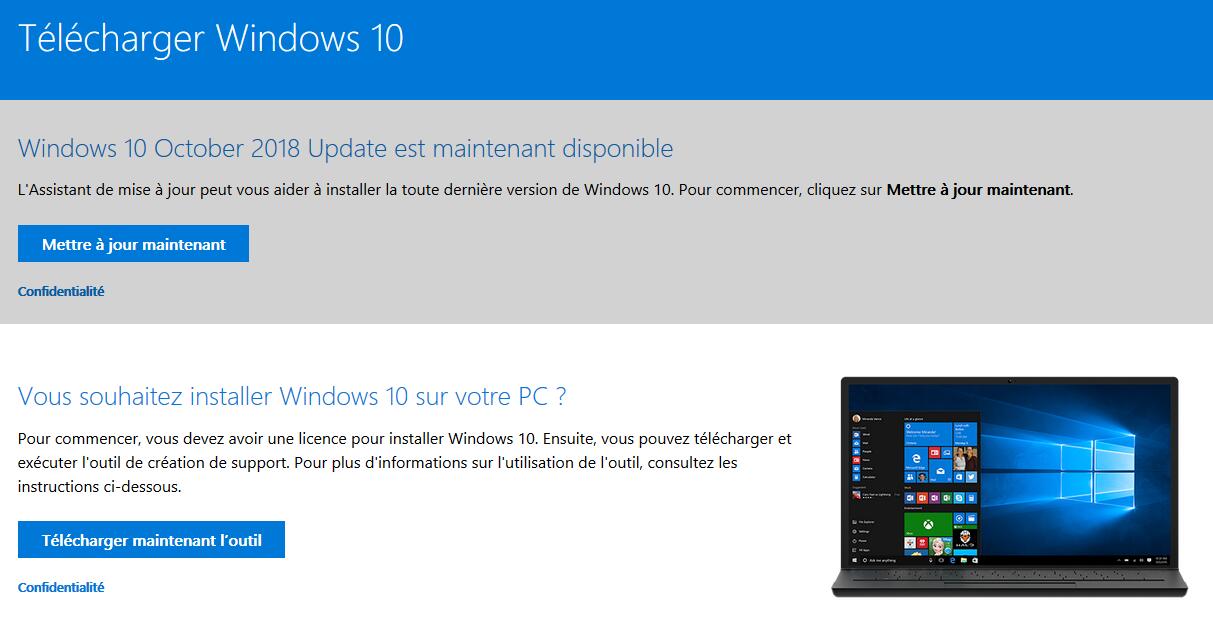Screen dimensions: 1213x624
Task: Click the Xbox green tile in laptop image
Action: 928,524
